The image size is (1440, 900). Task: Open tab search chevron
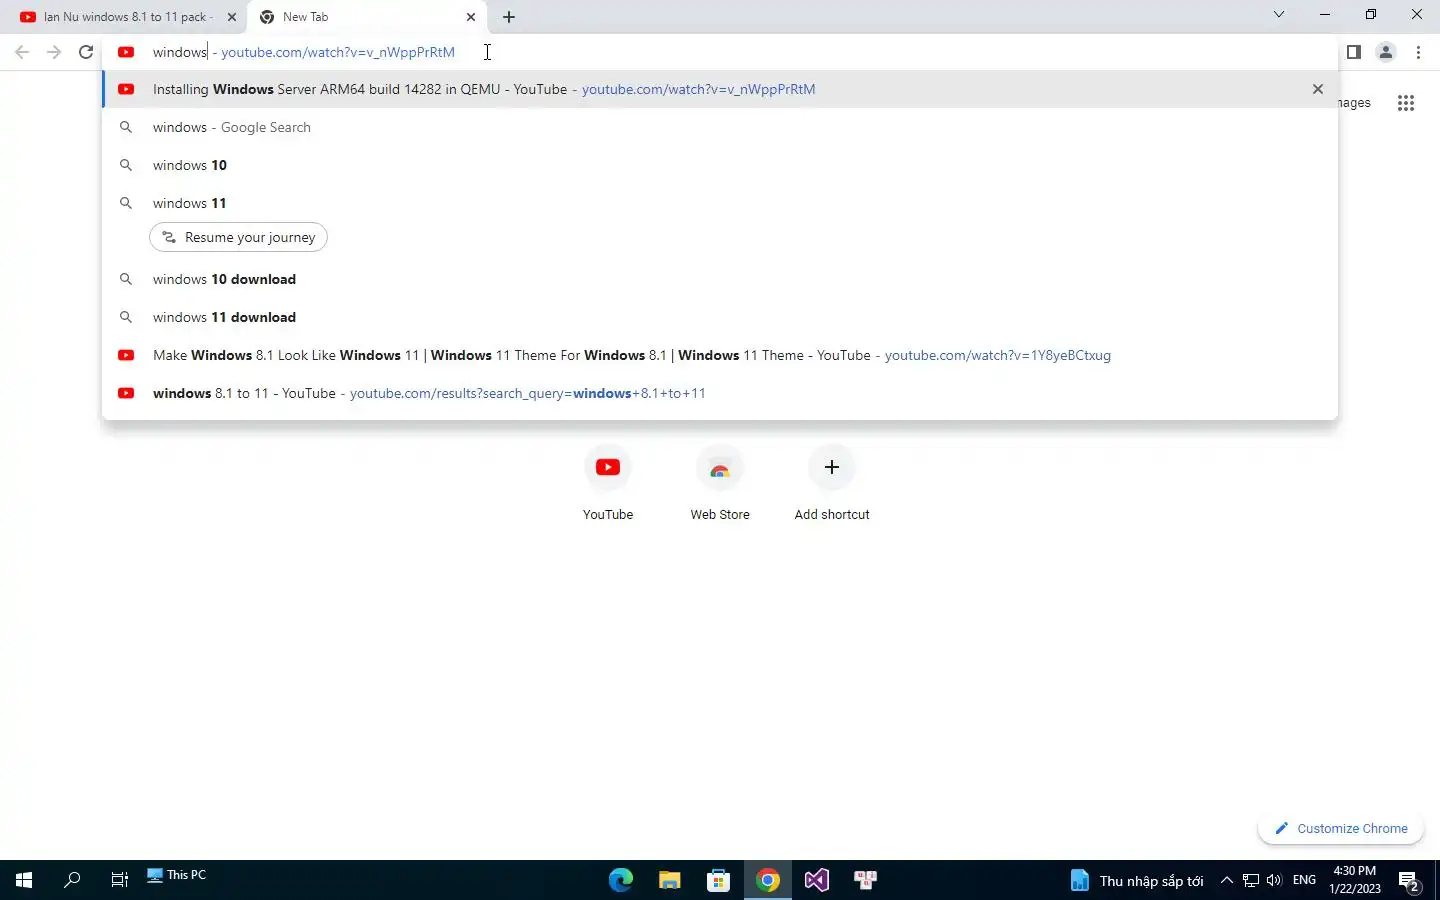1278,15
